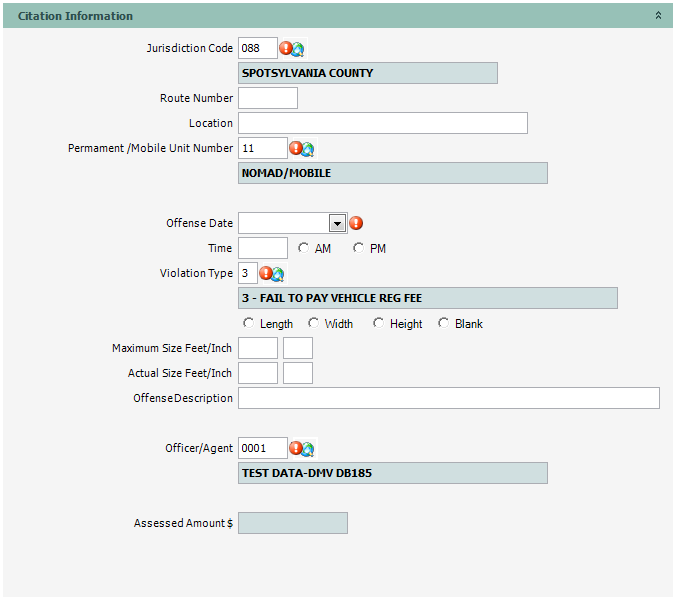Click the red alert icon beside Violation Type
This screenshot has height=604, width=679.
coord(266,273)
